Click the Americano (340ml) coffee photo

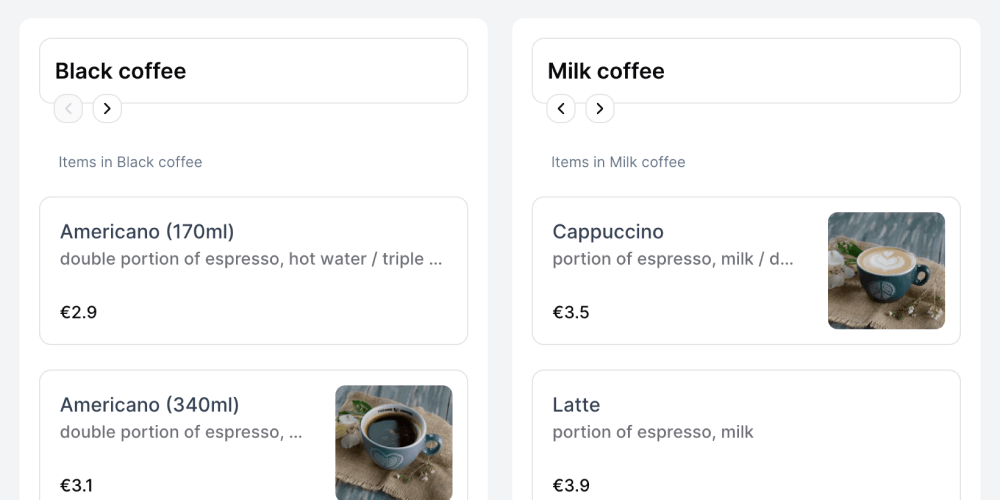[x=393, y=442]
